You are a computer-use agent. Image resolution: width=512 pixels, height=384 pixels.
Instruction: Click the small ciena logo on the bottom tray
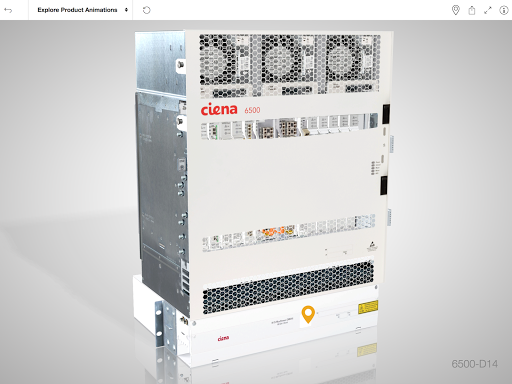click(x=223, y=338)
